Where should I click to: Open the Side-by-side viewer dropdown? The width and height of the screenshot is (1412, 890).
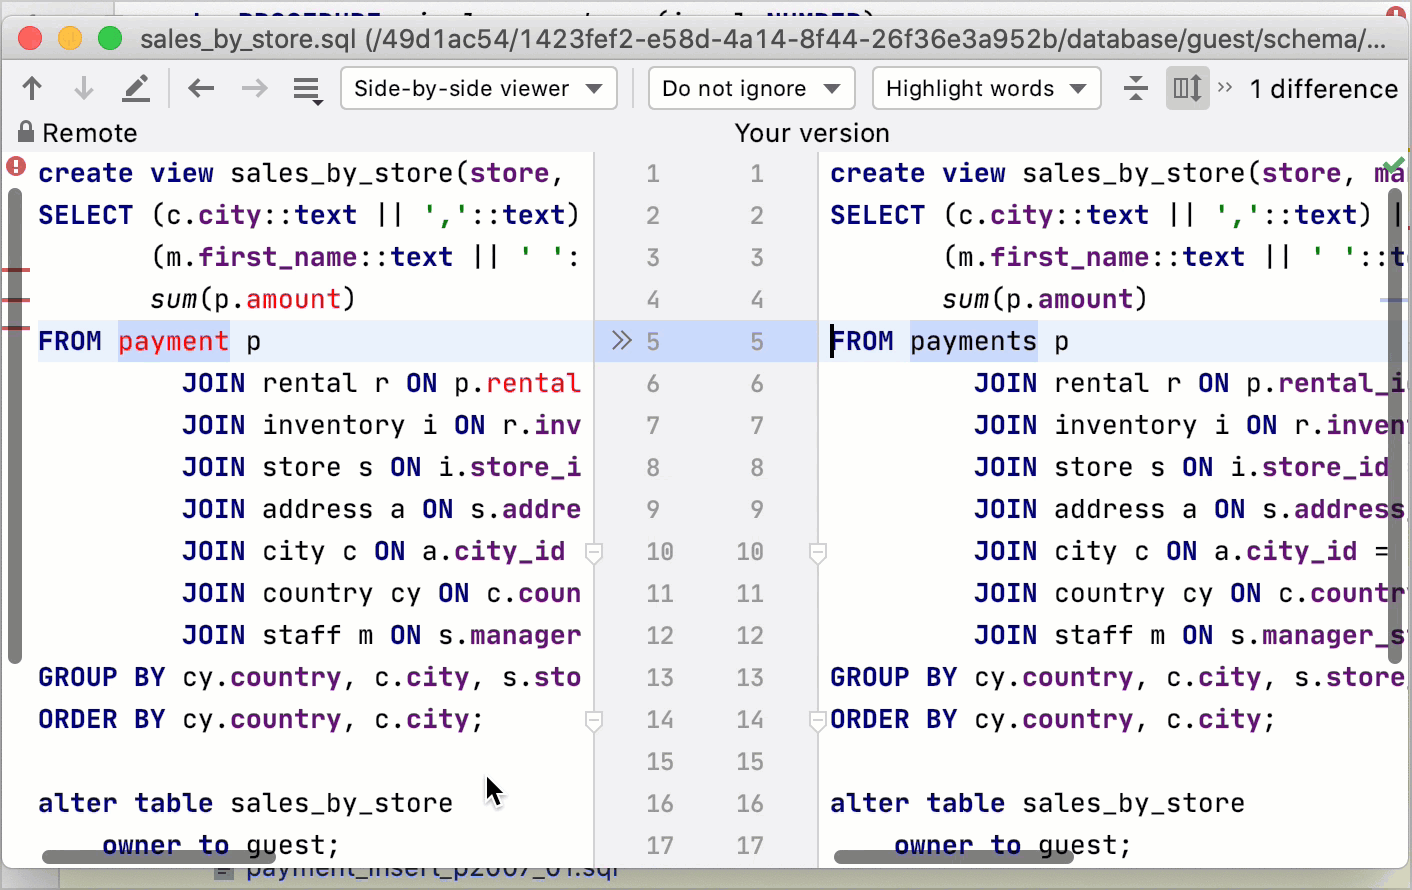[478, 88]
